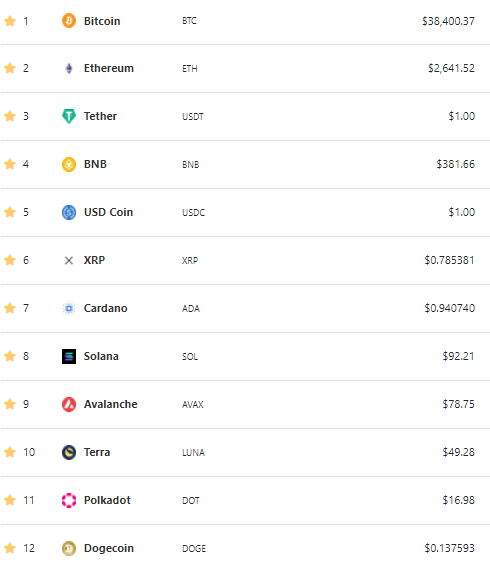Unstar Cardano from the watchlist
490x572 pixels.
click(10, 308)
